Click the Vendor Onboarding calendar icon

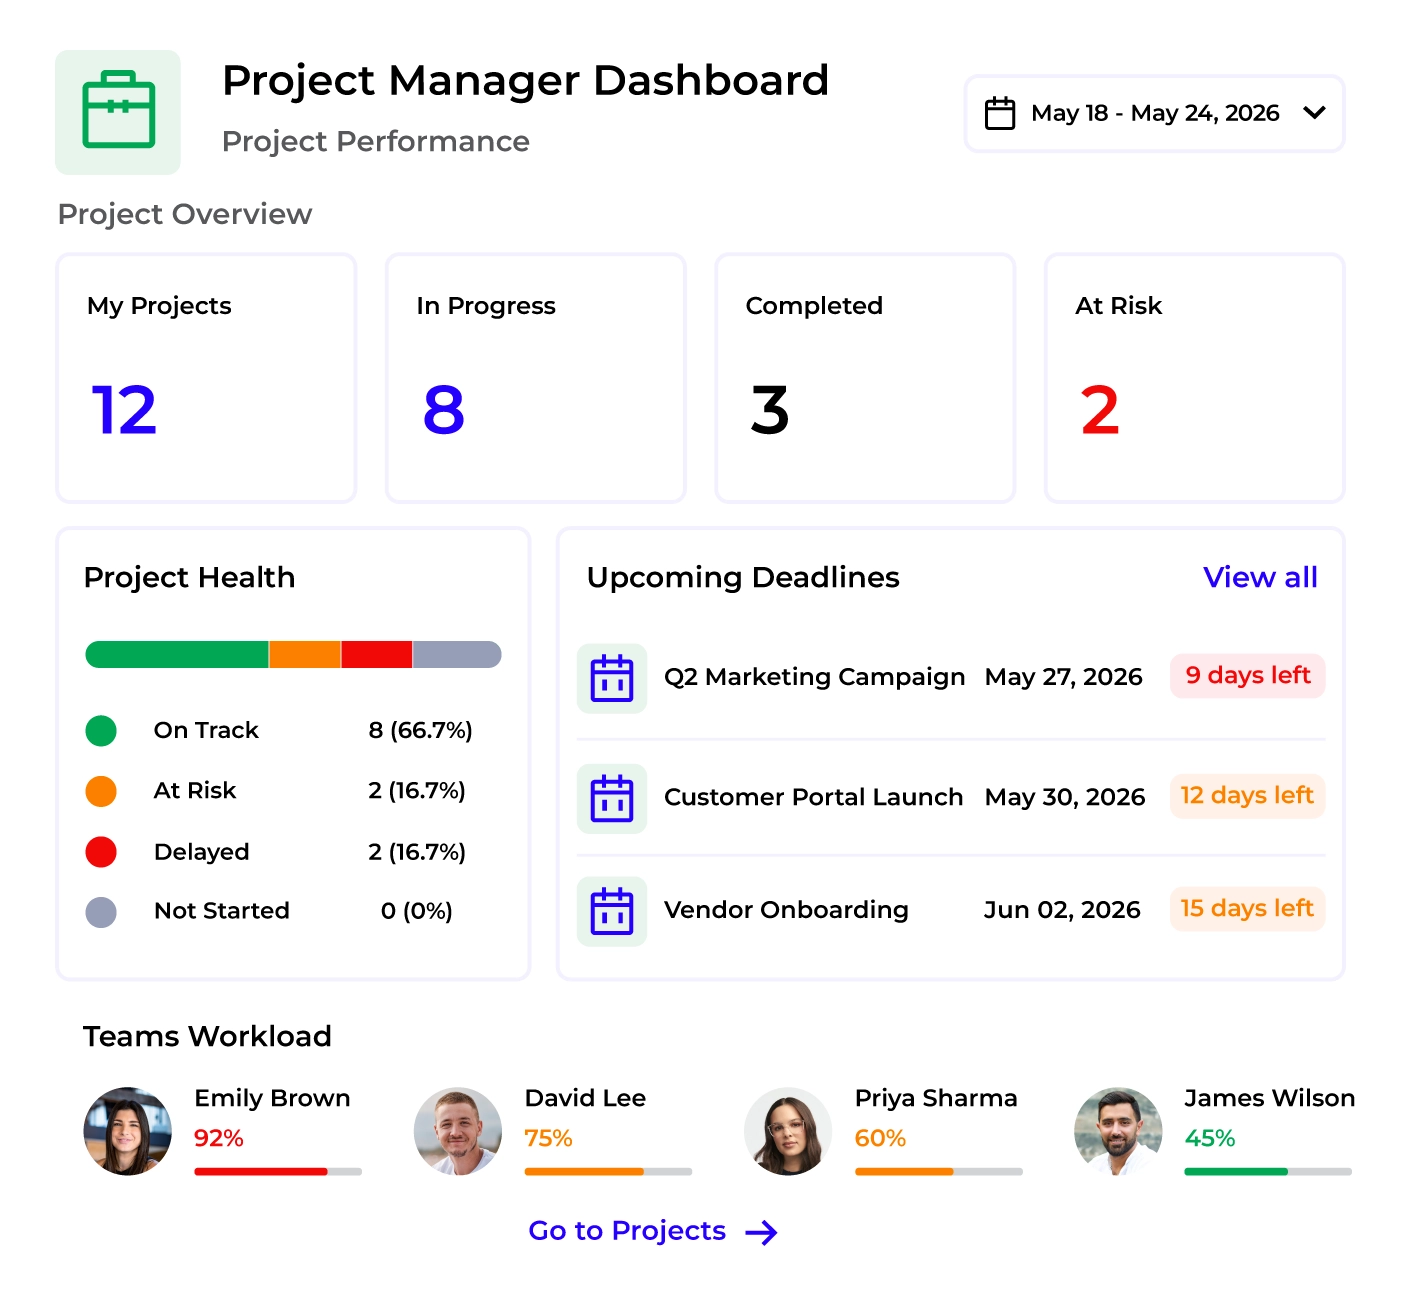tap(612, 911)
